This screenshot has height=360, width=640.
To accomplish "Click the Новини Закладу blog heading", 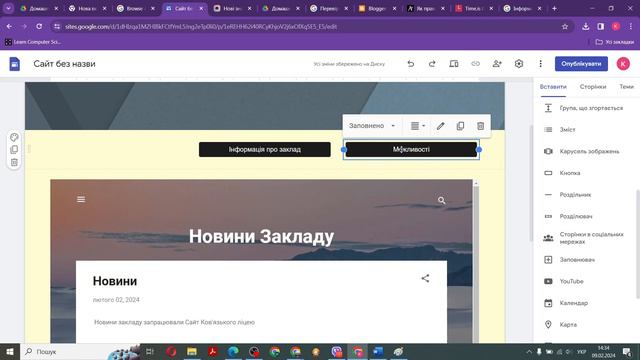I will (x=261, y=237).
